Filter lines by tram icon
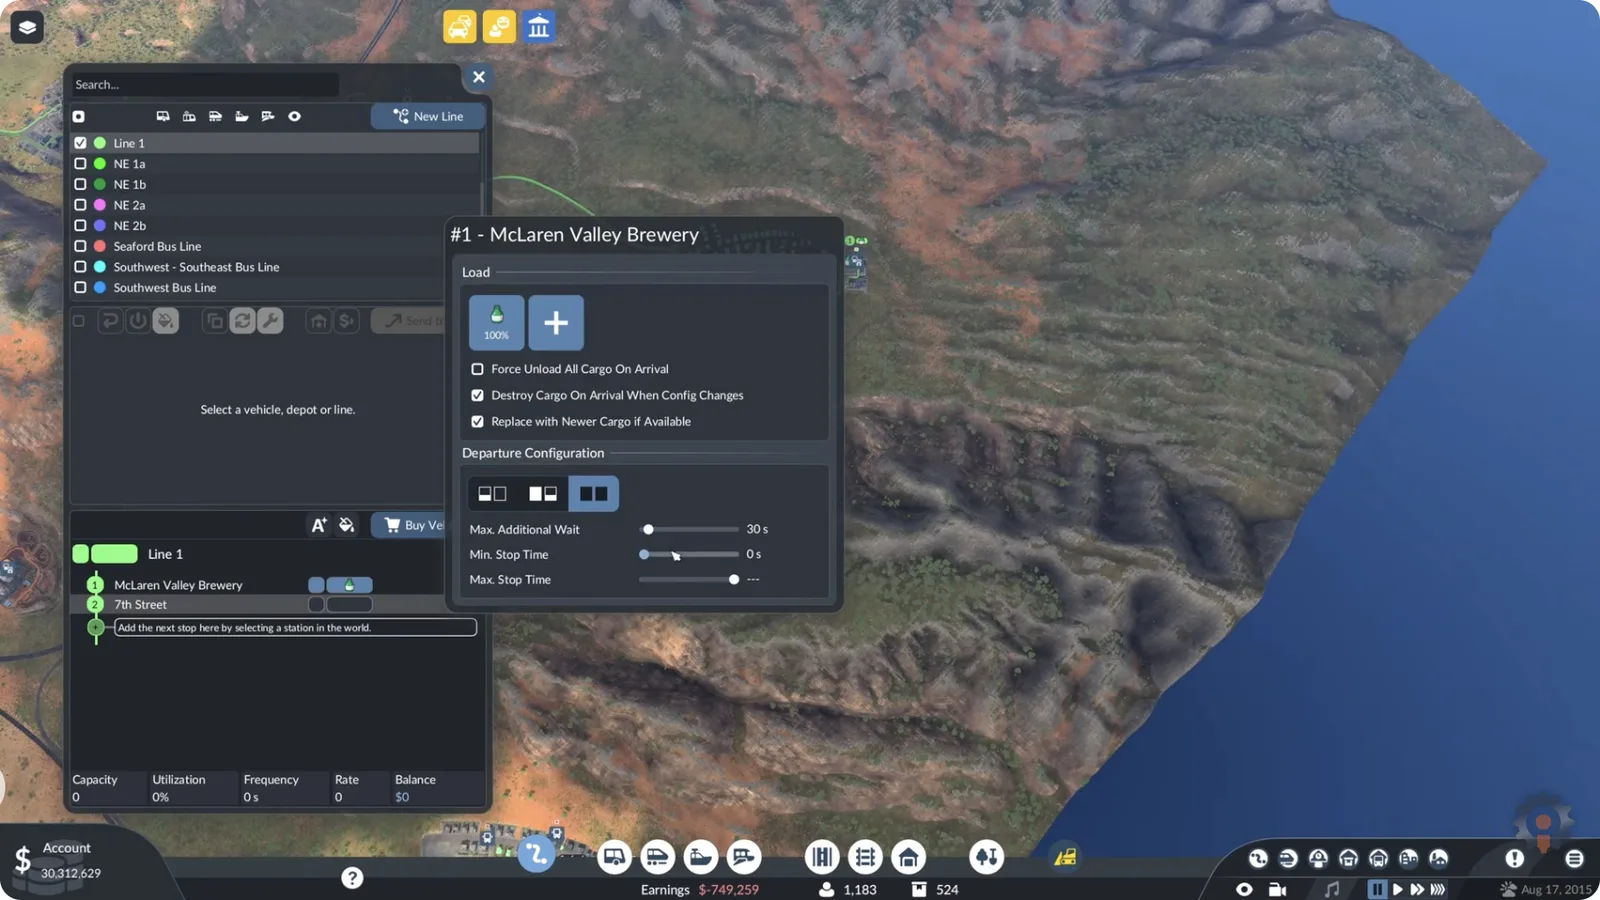This screenshot has width=1600, height=900. [189, 116]
